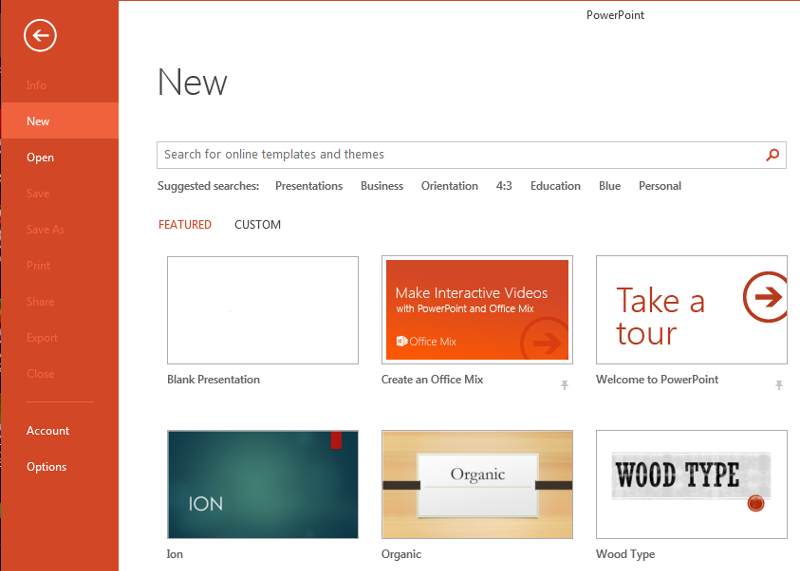Click the search templates input field

[460, 155]
